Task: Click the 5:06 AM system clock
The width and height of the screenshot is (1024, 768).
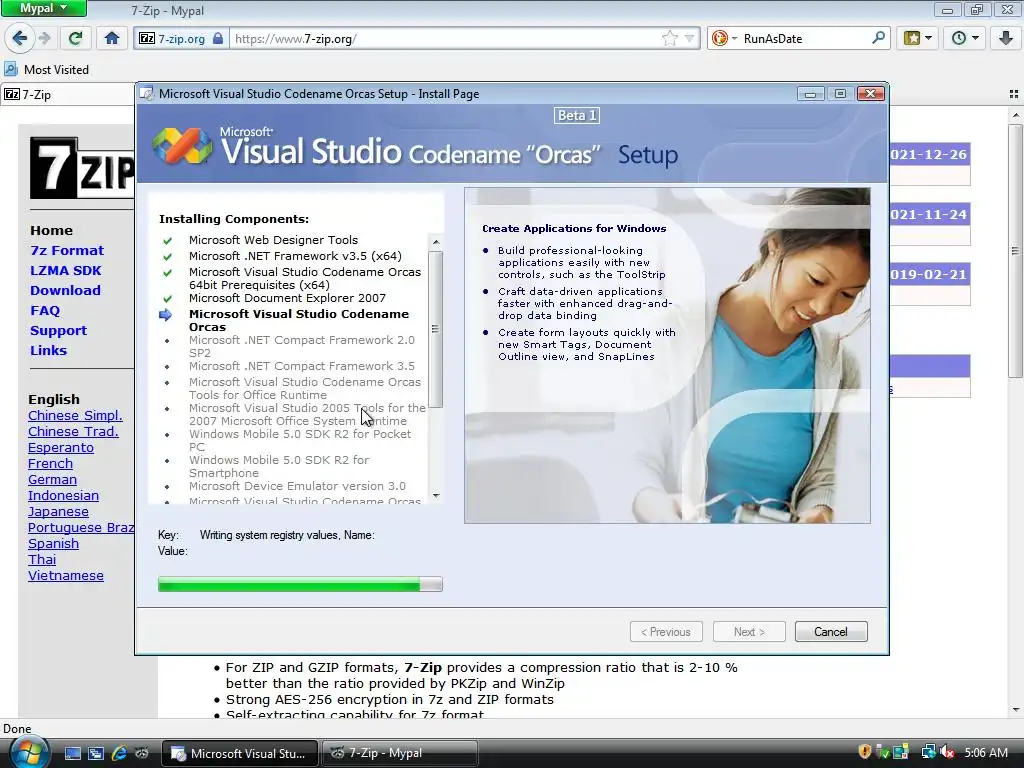Action: (986, 752)
